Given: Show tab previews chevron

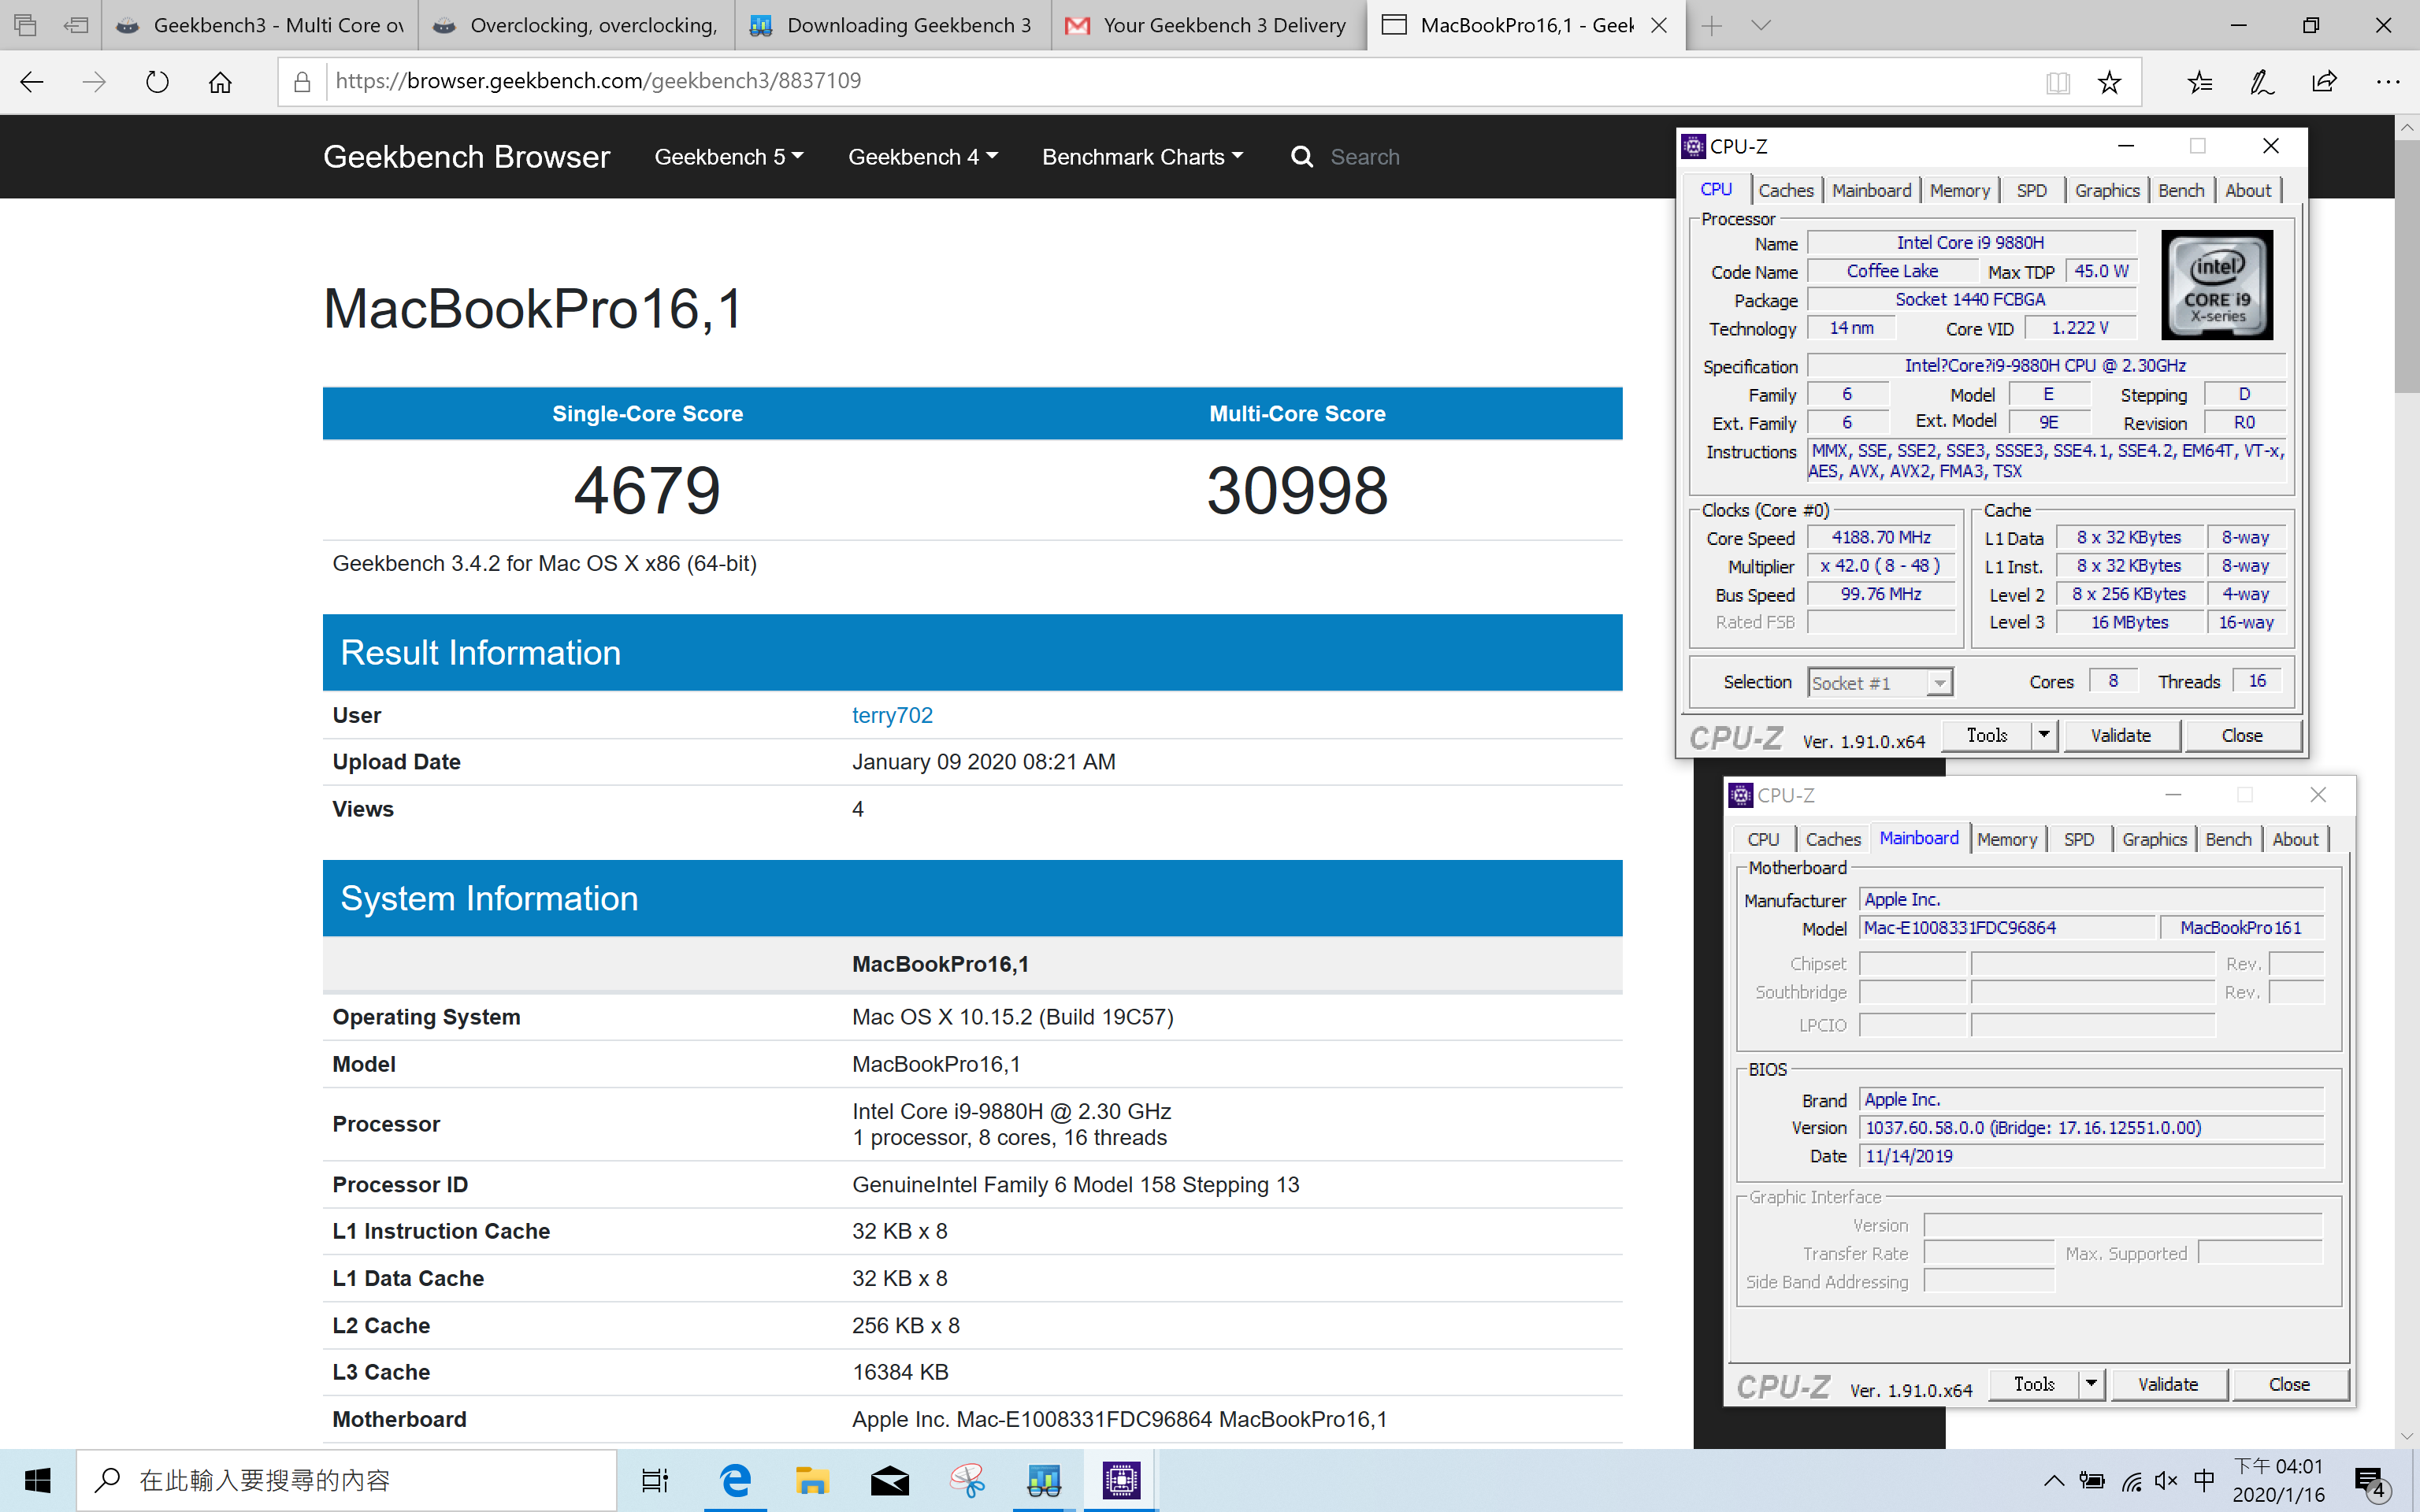Looking at the screenshot, I should (1761, 26).
